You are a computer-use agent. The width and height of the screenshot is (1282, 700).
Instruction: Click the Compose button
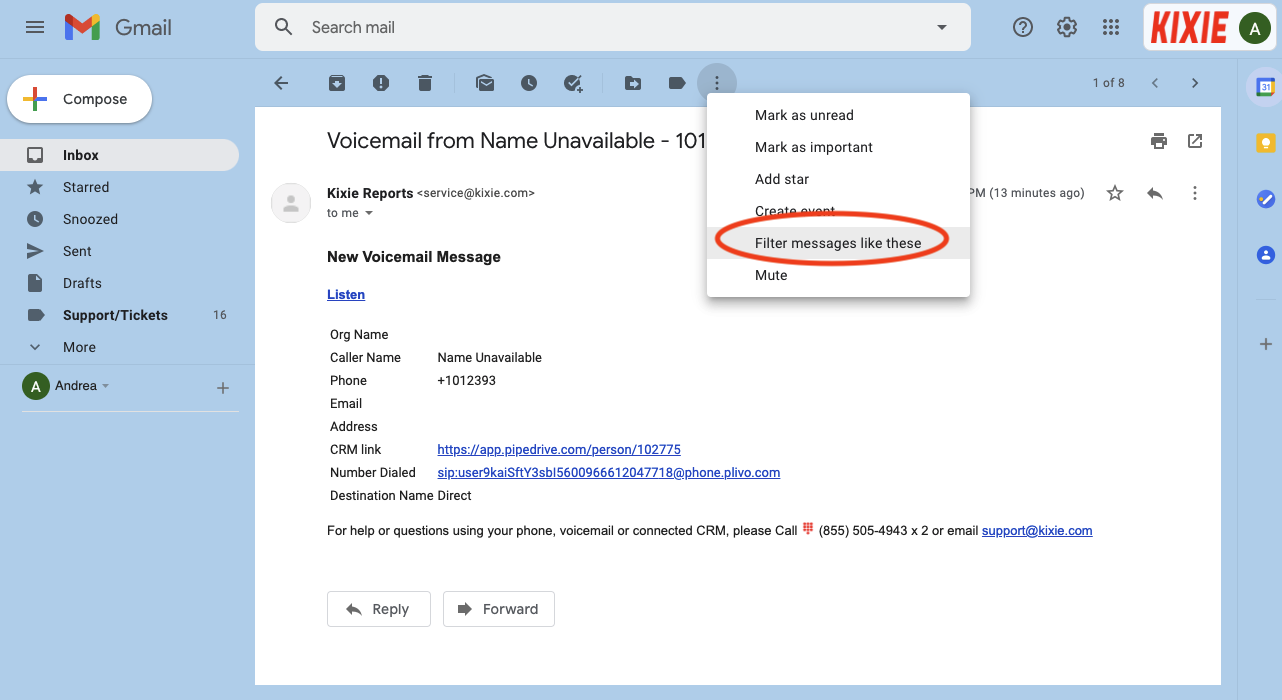pyautogui.click(x=80, y=99)
